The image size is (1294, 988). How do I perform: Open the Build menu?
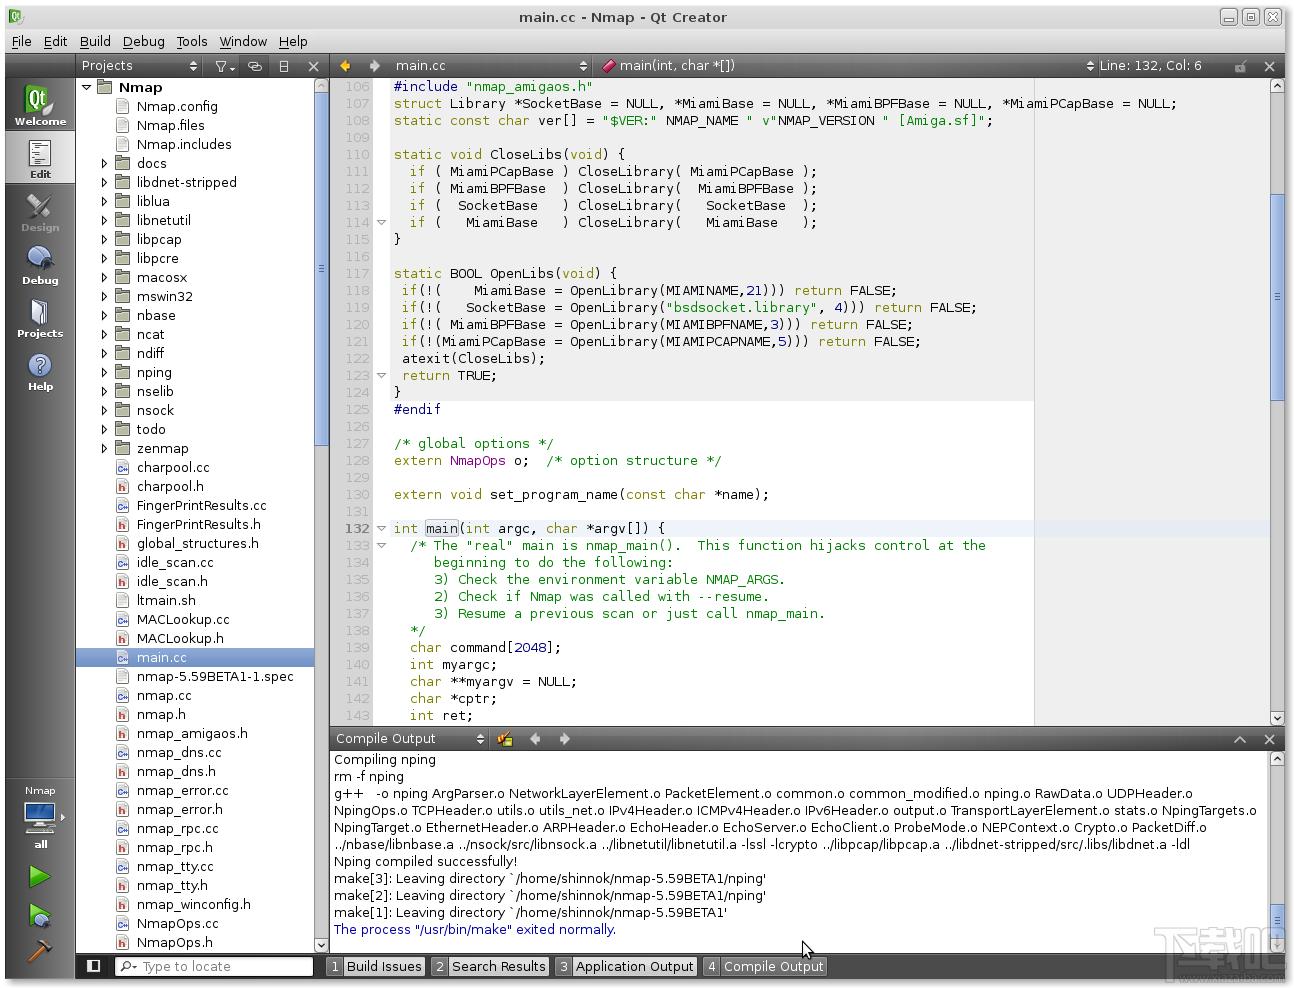coord(95,41)
